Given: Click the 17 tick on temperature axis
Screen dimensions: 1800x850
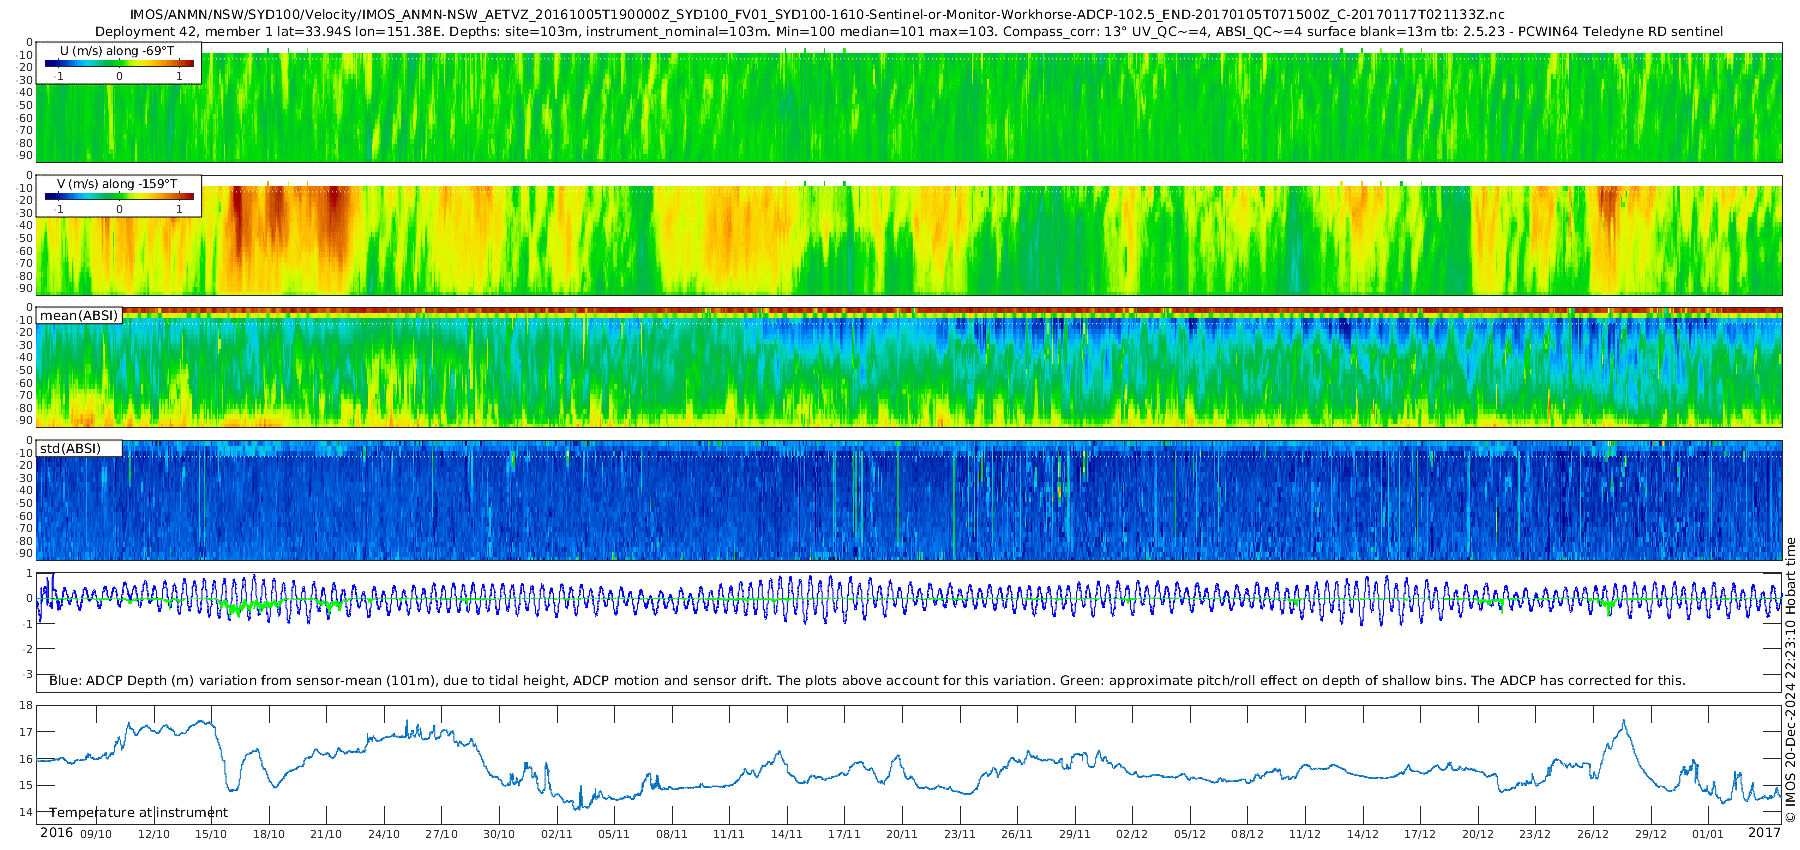Looking at the screenshot, I should click(x=26, y=732).
